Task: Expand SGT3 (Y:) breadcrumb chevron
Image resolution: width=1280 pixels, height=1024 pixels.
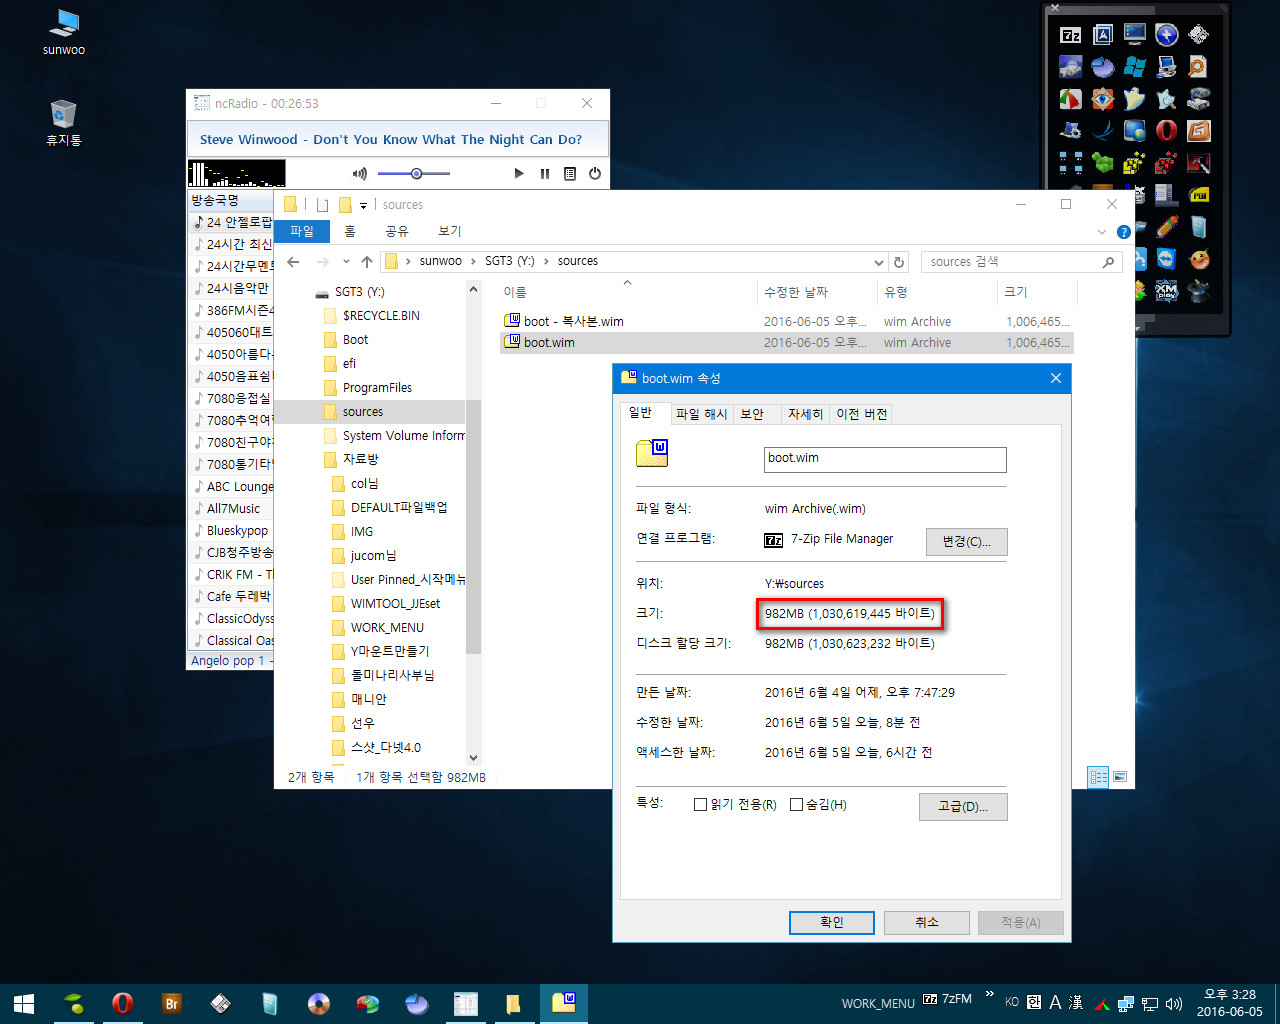Action: point(546,261)
